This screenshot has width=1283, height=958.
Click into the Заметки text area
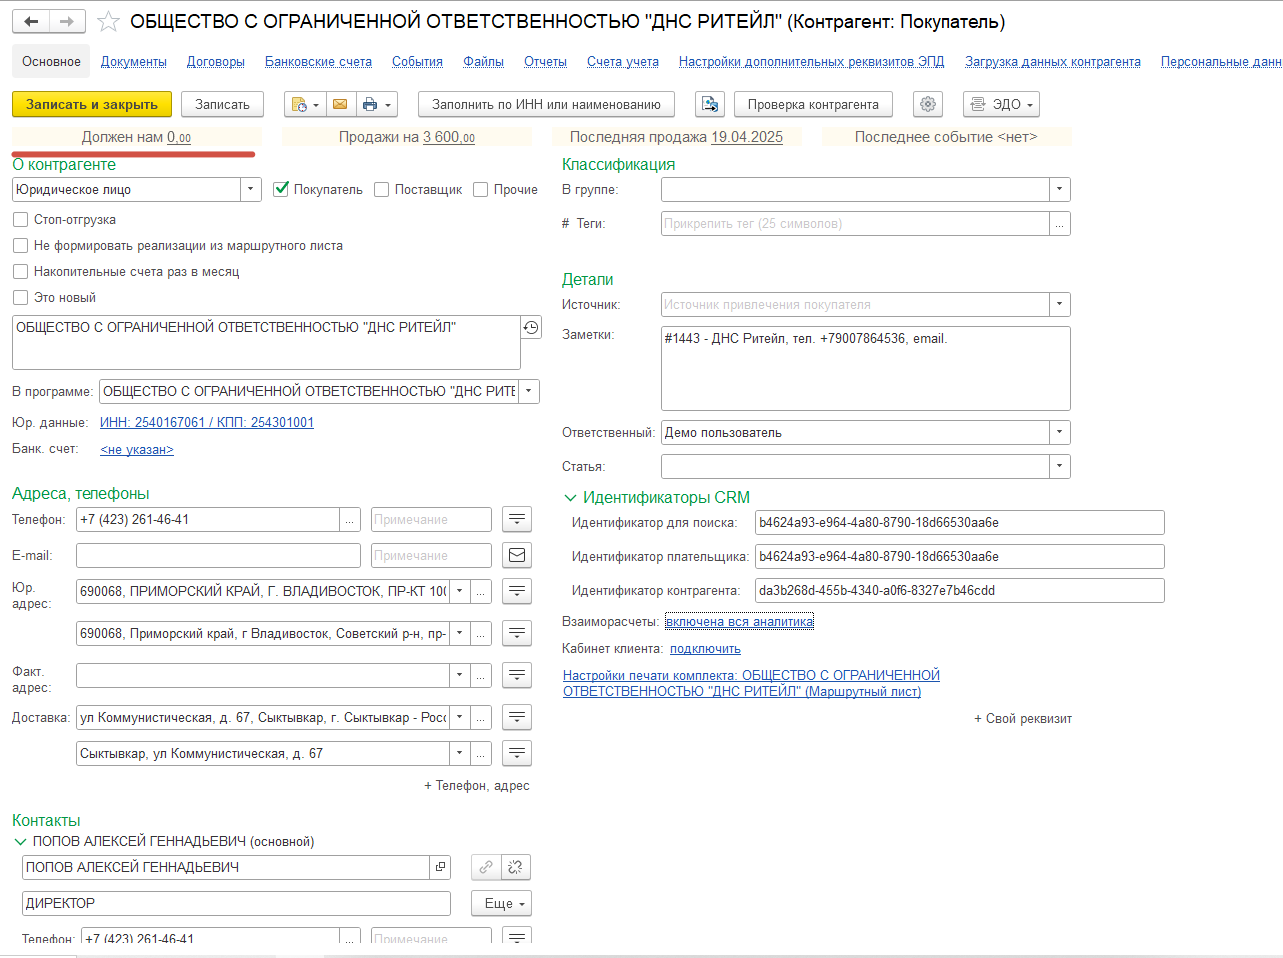pos(866,368)
